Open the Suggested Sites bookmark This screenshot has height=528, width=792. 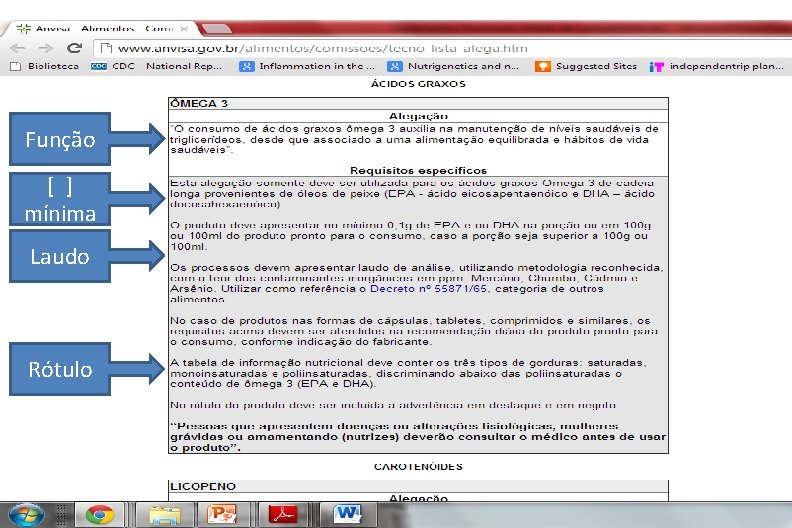pos(586,66)
